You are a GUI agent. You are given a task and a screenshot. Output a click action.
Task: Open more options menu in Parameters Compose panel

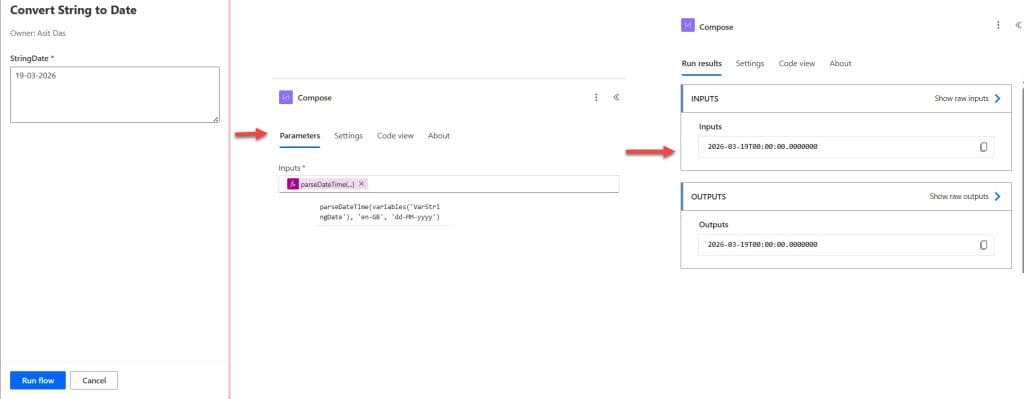coord(596,97)
